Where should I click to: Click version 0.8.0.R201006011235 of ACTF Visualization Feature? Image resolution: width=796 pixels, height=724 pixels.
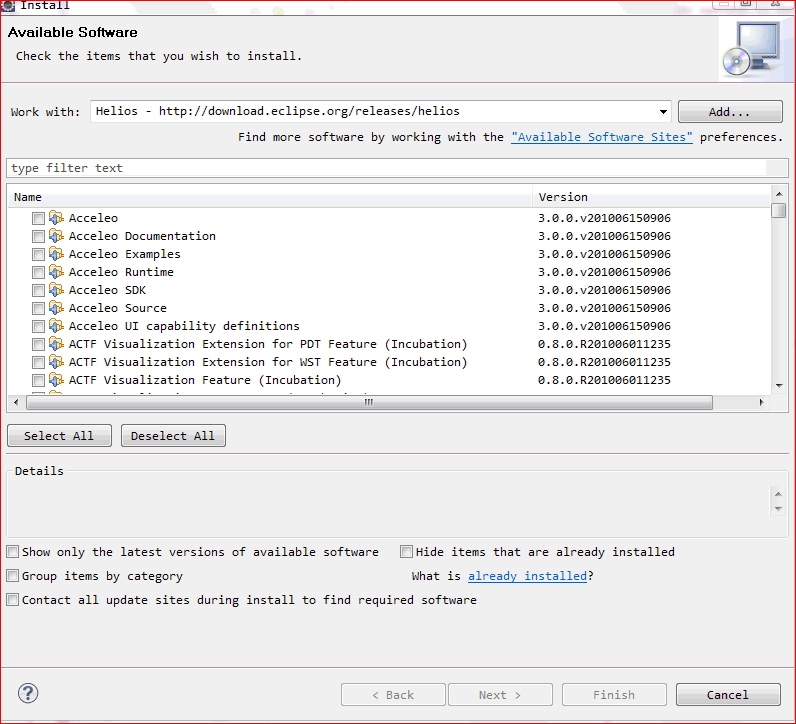[x=604, y=380]
